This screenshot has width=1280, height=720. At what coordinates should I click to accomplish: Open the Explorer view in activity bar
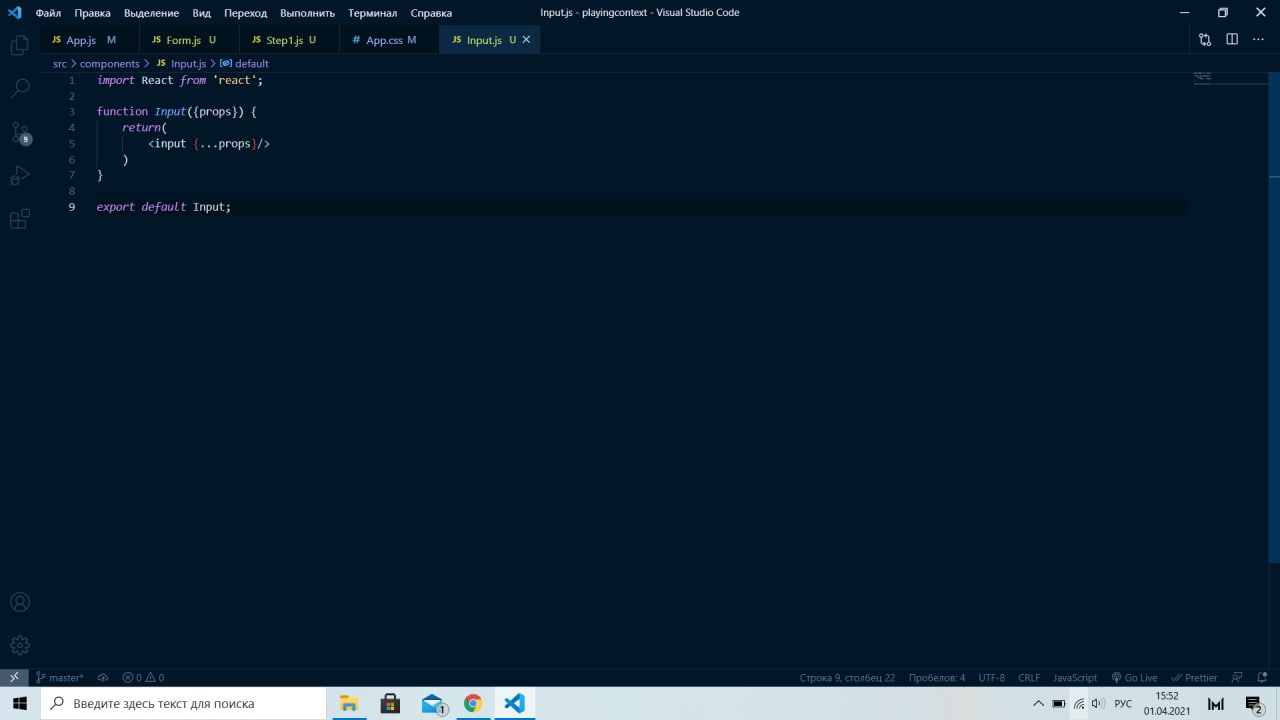coord(19,45)
